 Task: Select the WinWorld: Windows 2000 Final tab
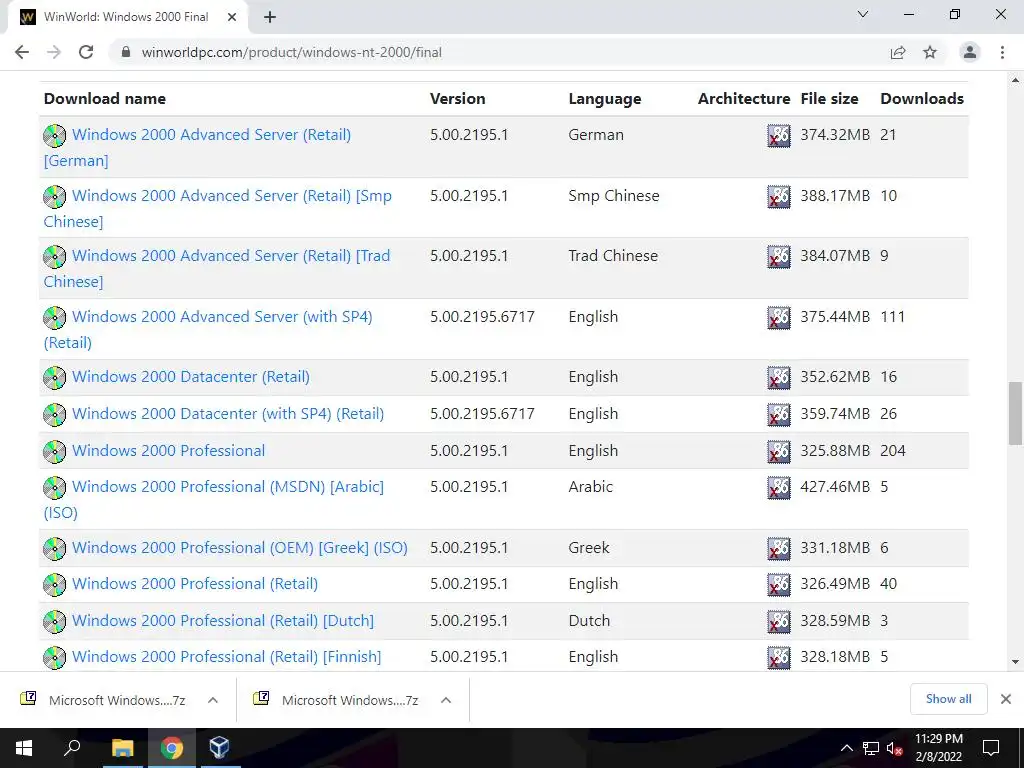(127, 17)
